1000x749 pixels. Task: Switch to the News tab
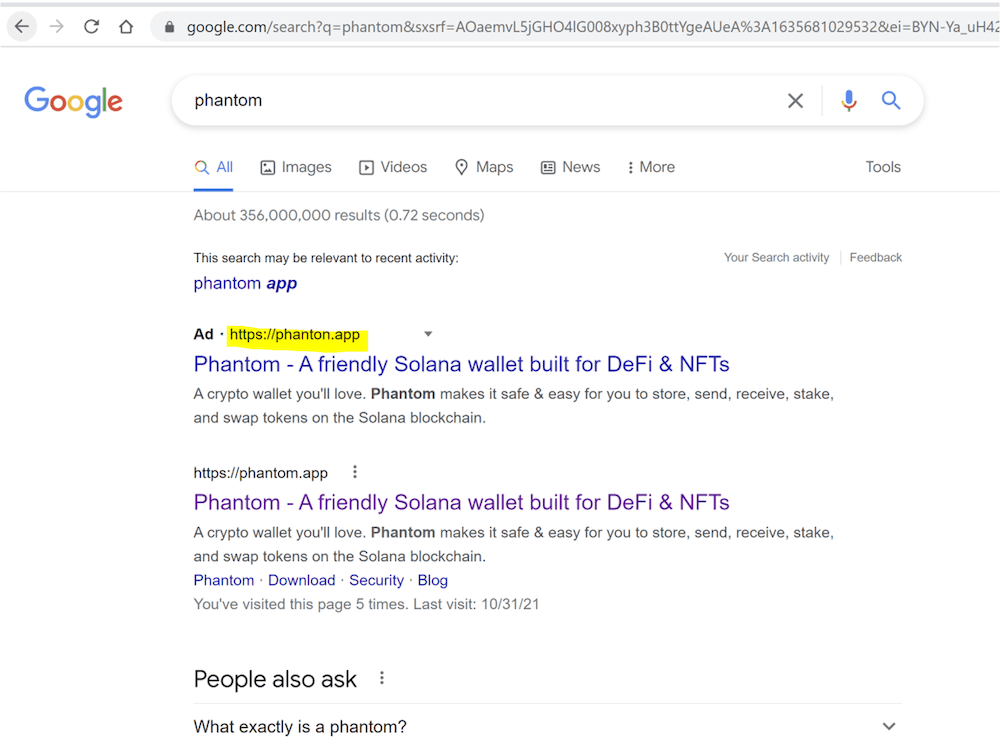pos(571,167)
